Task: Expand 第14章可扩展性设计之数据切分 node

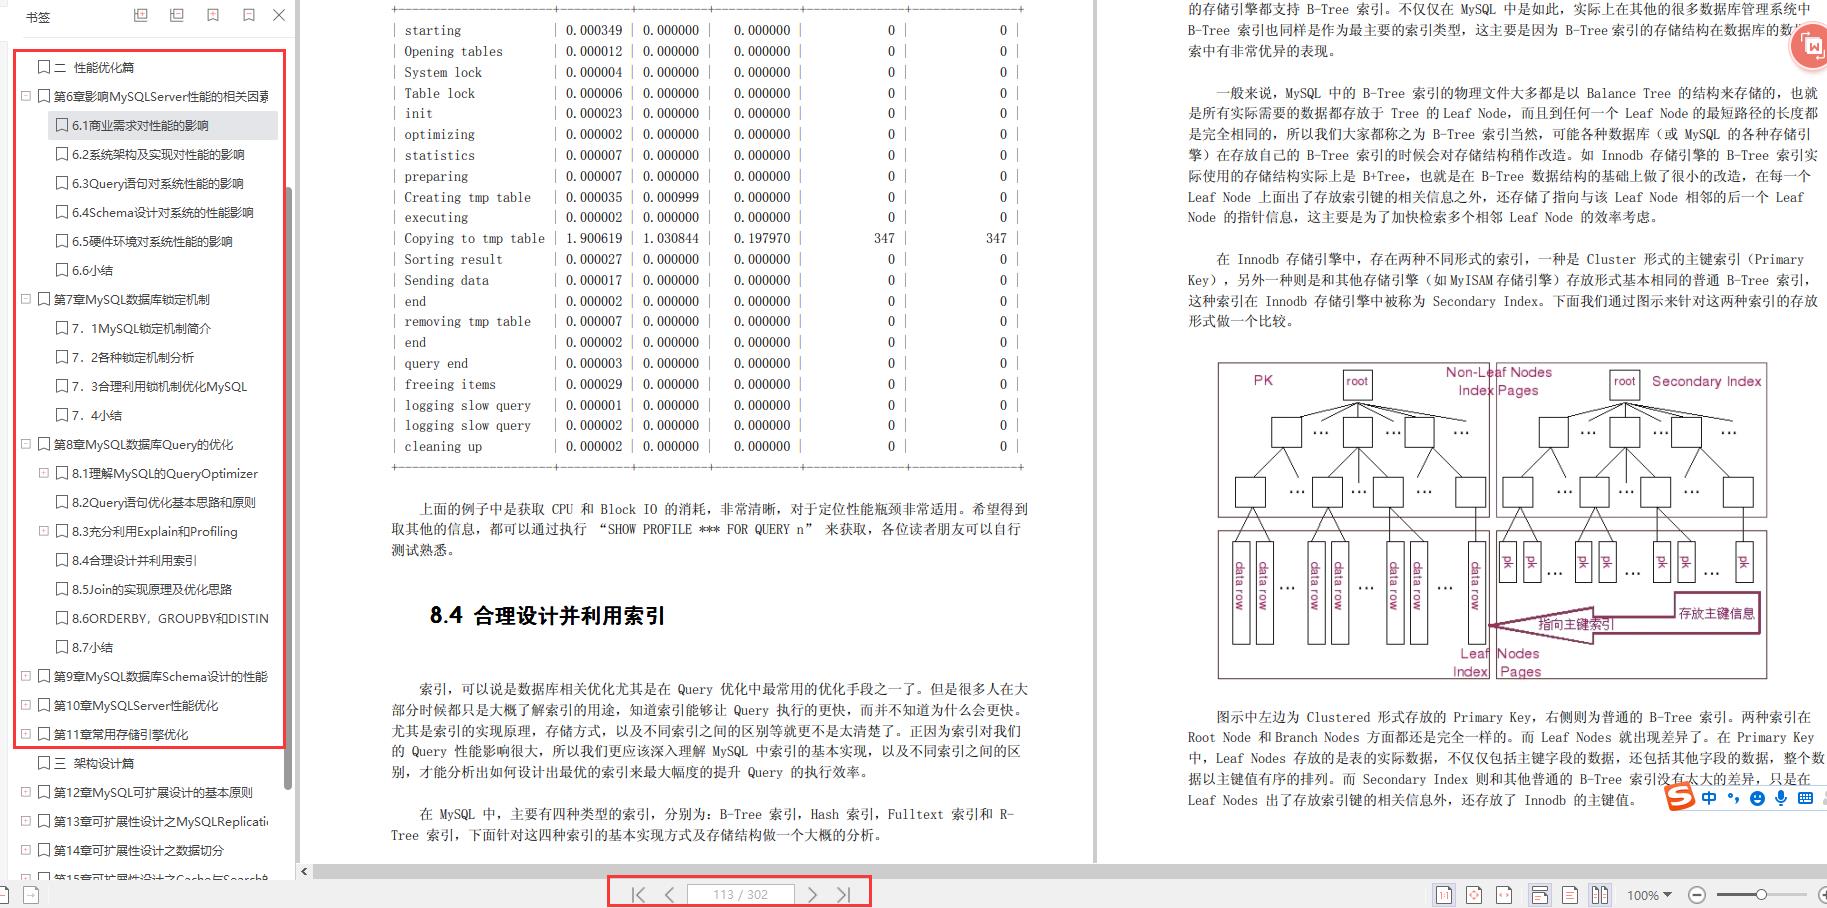Action: (x=26, y=850)
